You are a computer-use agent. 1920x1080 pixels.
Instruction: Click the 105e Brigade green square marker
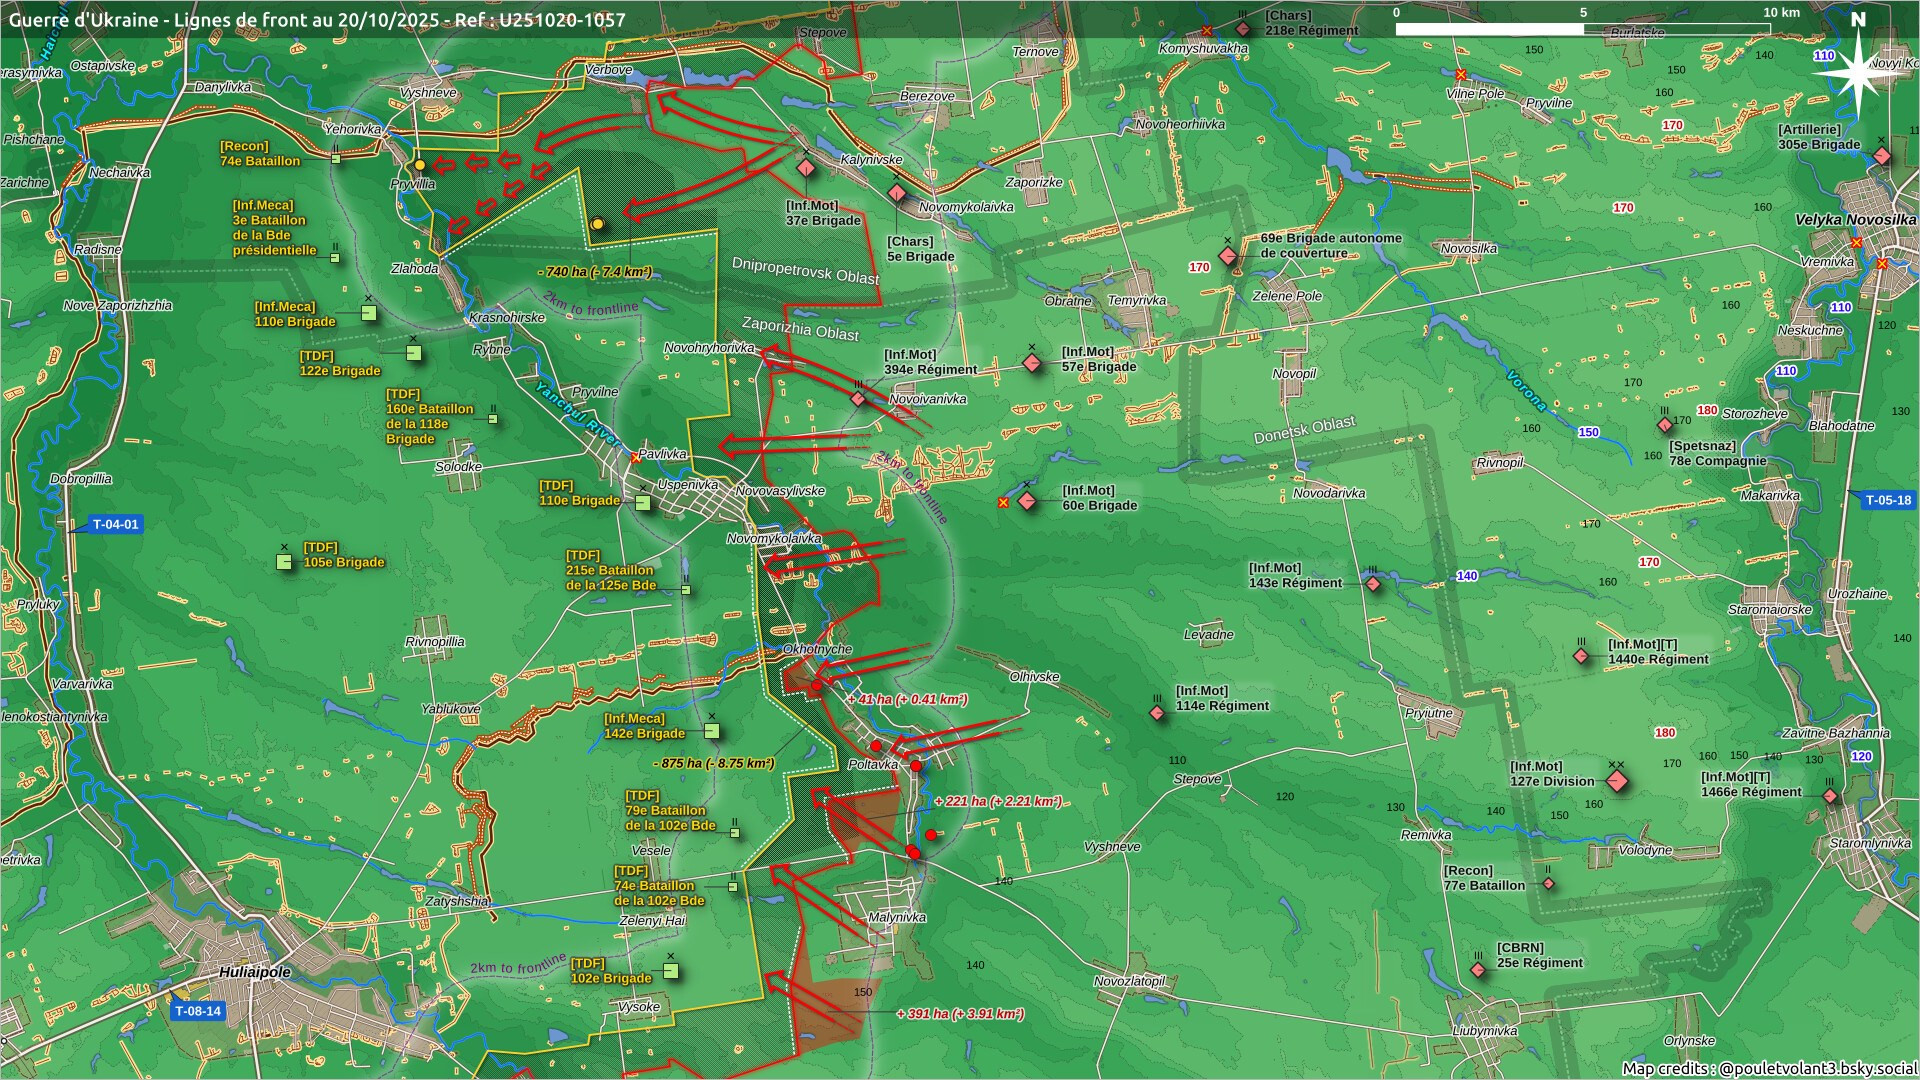coord(285,562)
